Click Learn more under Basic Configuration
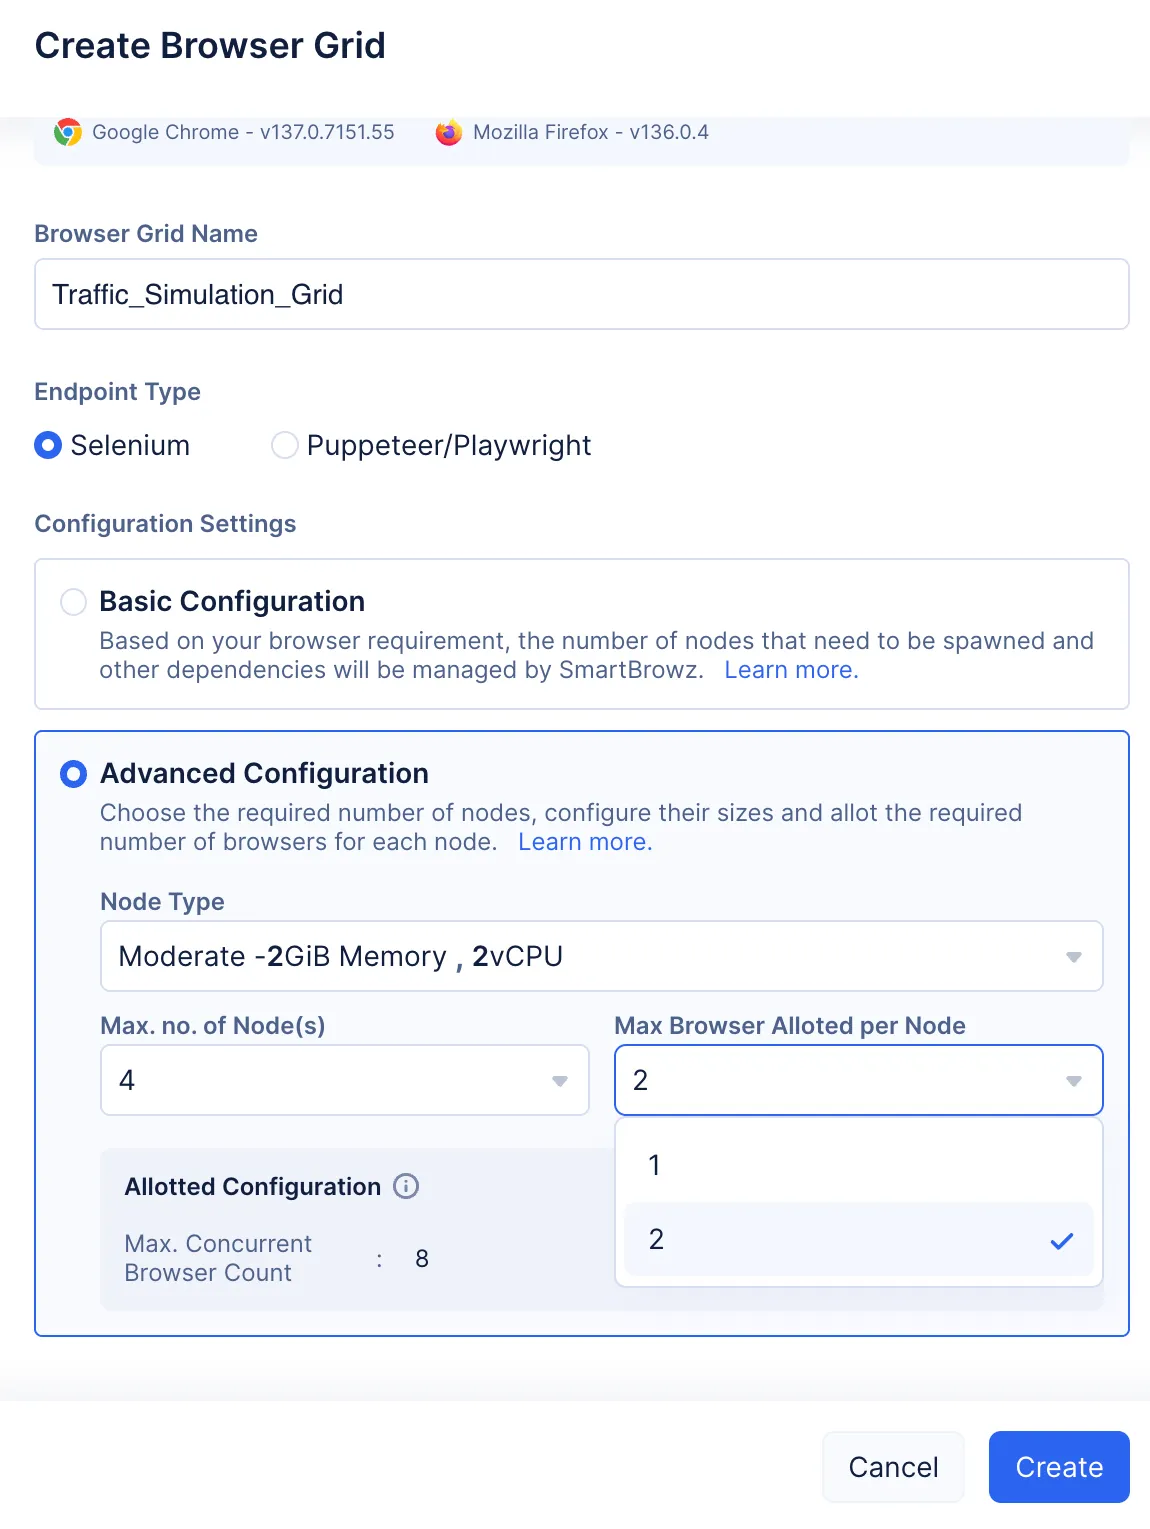 790,670
